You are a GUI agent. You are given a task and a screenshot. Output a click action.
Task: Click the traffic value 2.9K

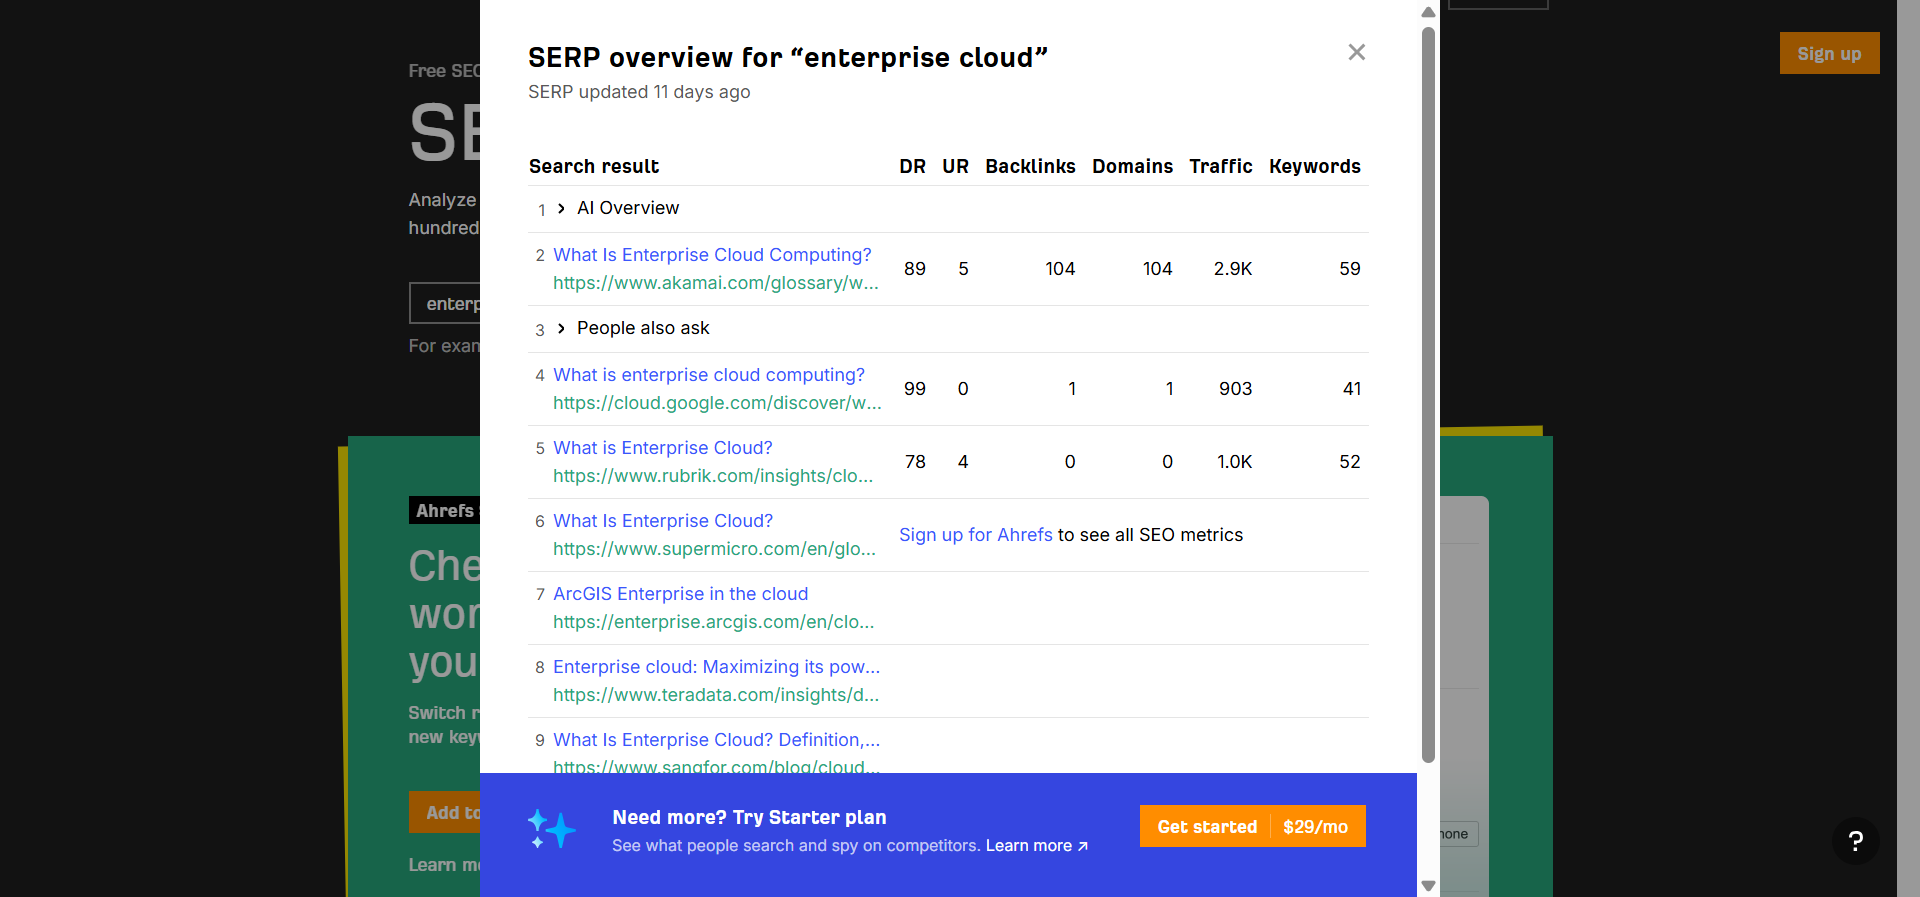click(1233, 269)
